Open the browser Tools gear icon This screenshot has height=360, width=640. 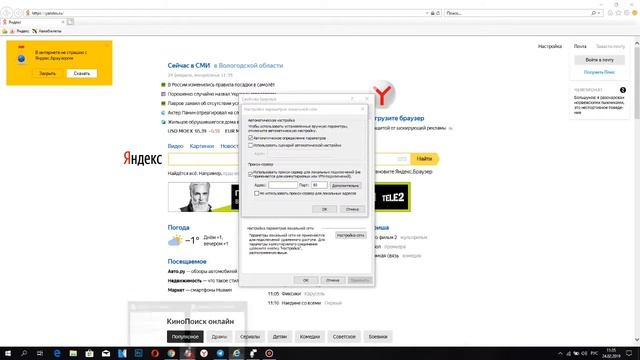627,13
